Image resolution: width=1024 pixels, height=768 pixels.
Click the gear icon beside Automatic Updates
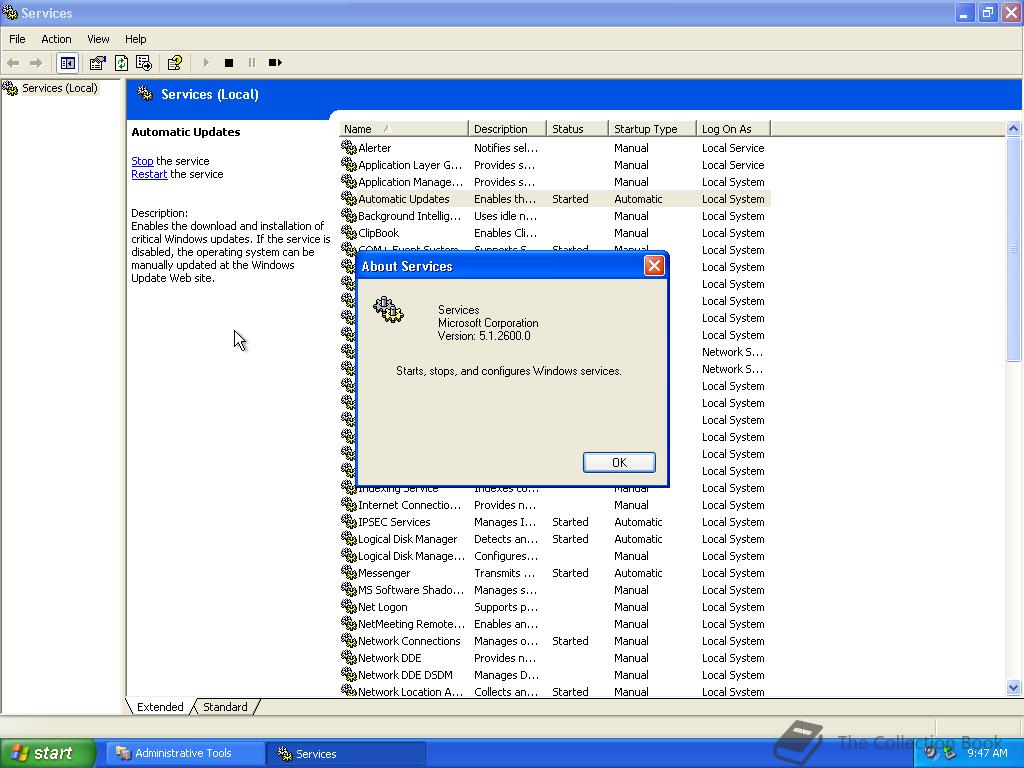click(x=349, y=199)
